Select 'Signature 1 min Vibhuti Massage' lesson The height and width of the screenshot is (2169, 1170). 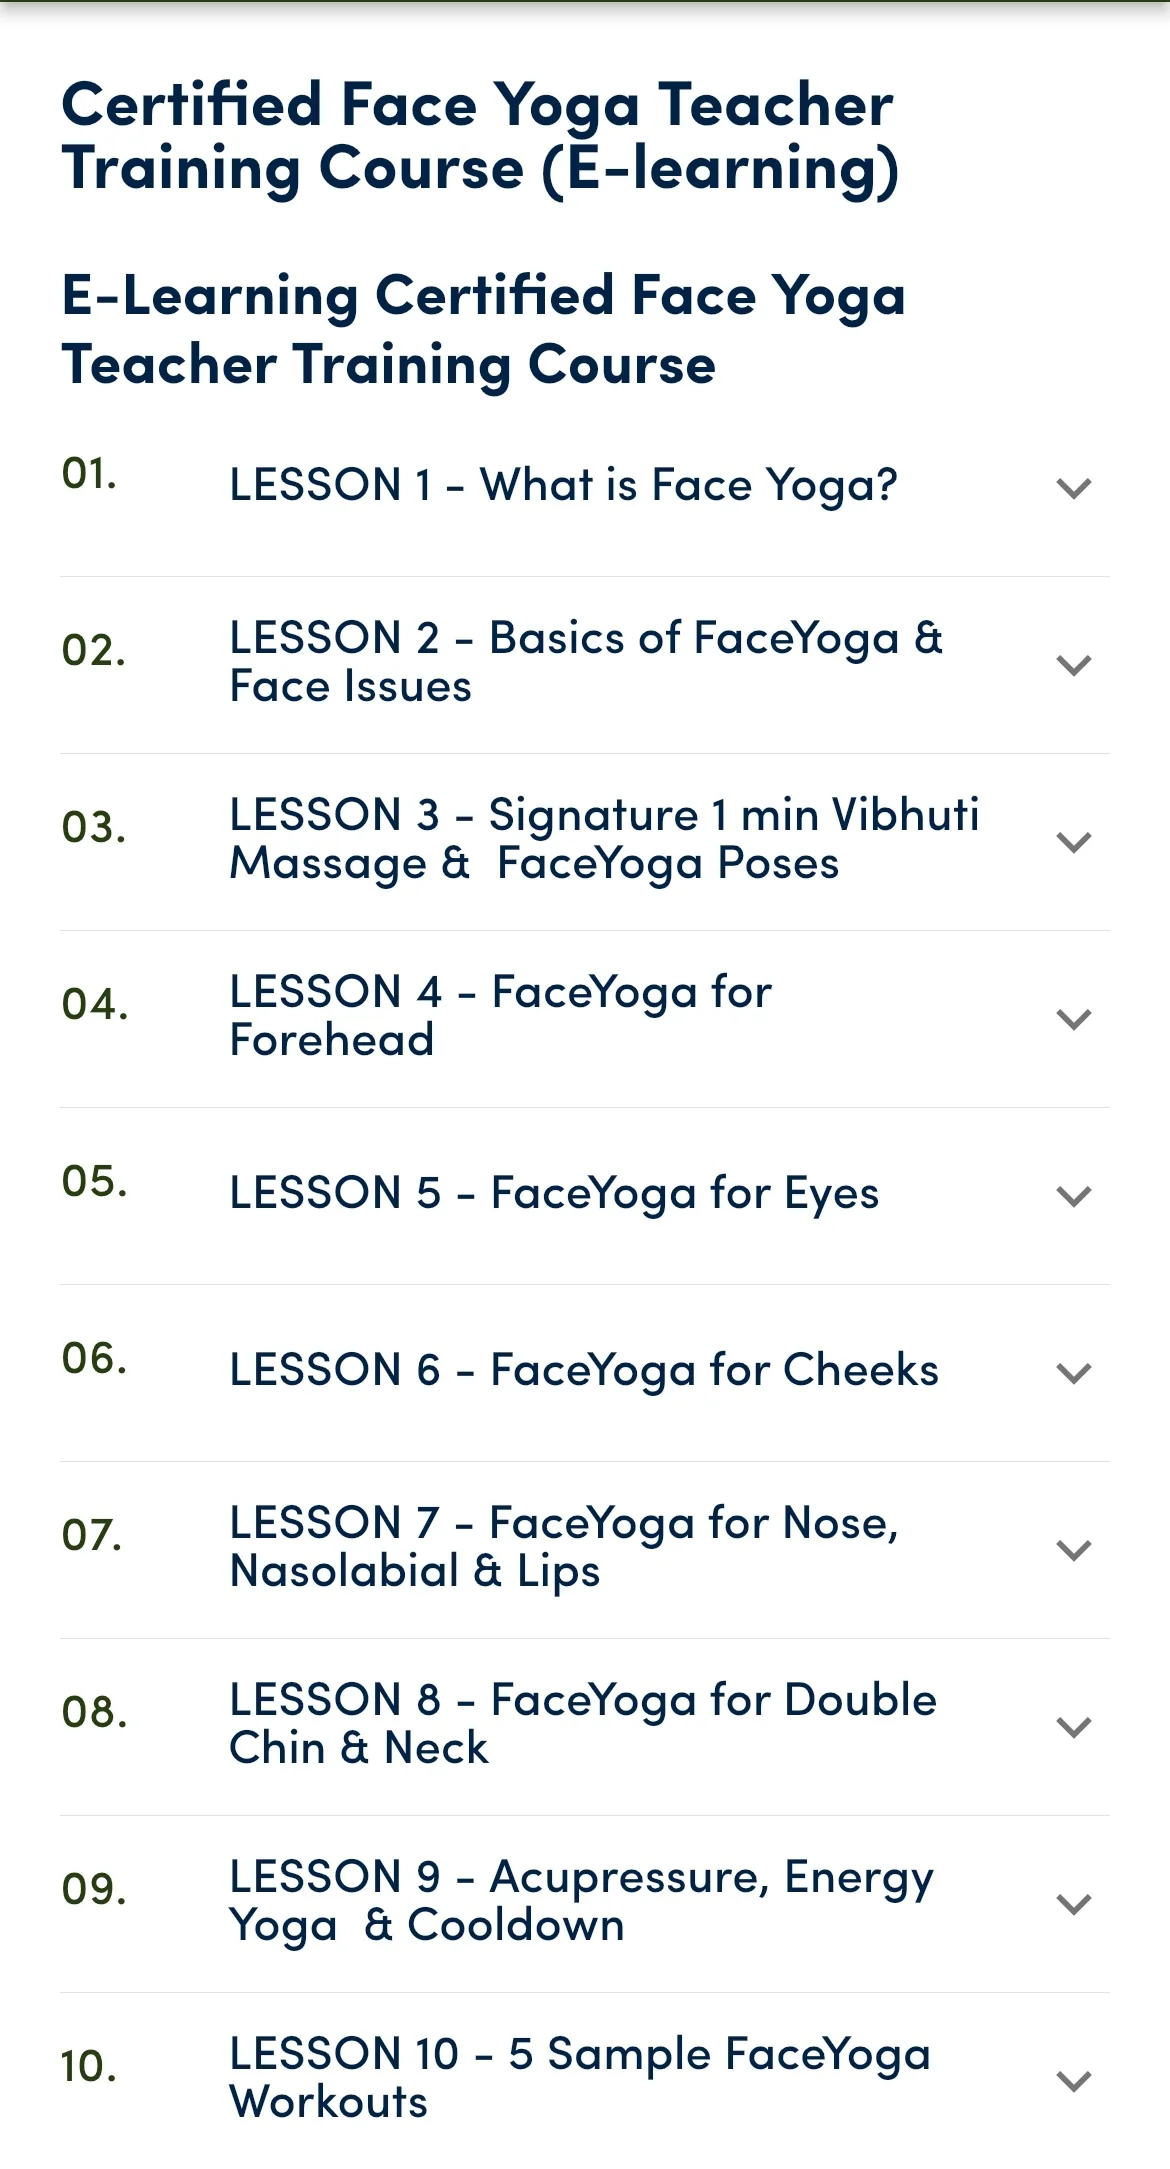pyautogui.click(x=604, y=839)
